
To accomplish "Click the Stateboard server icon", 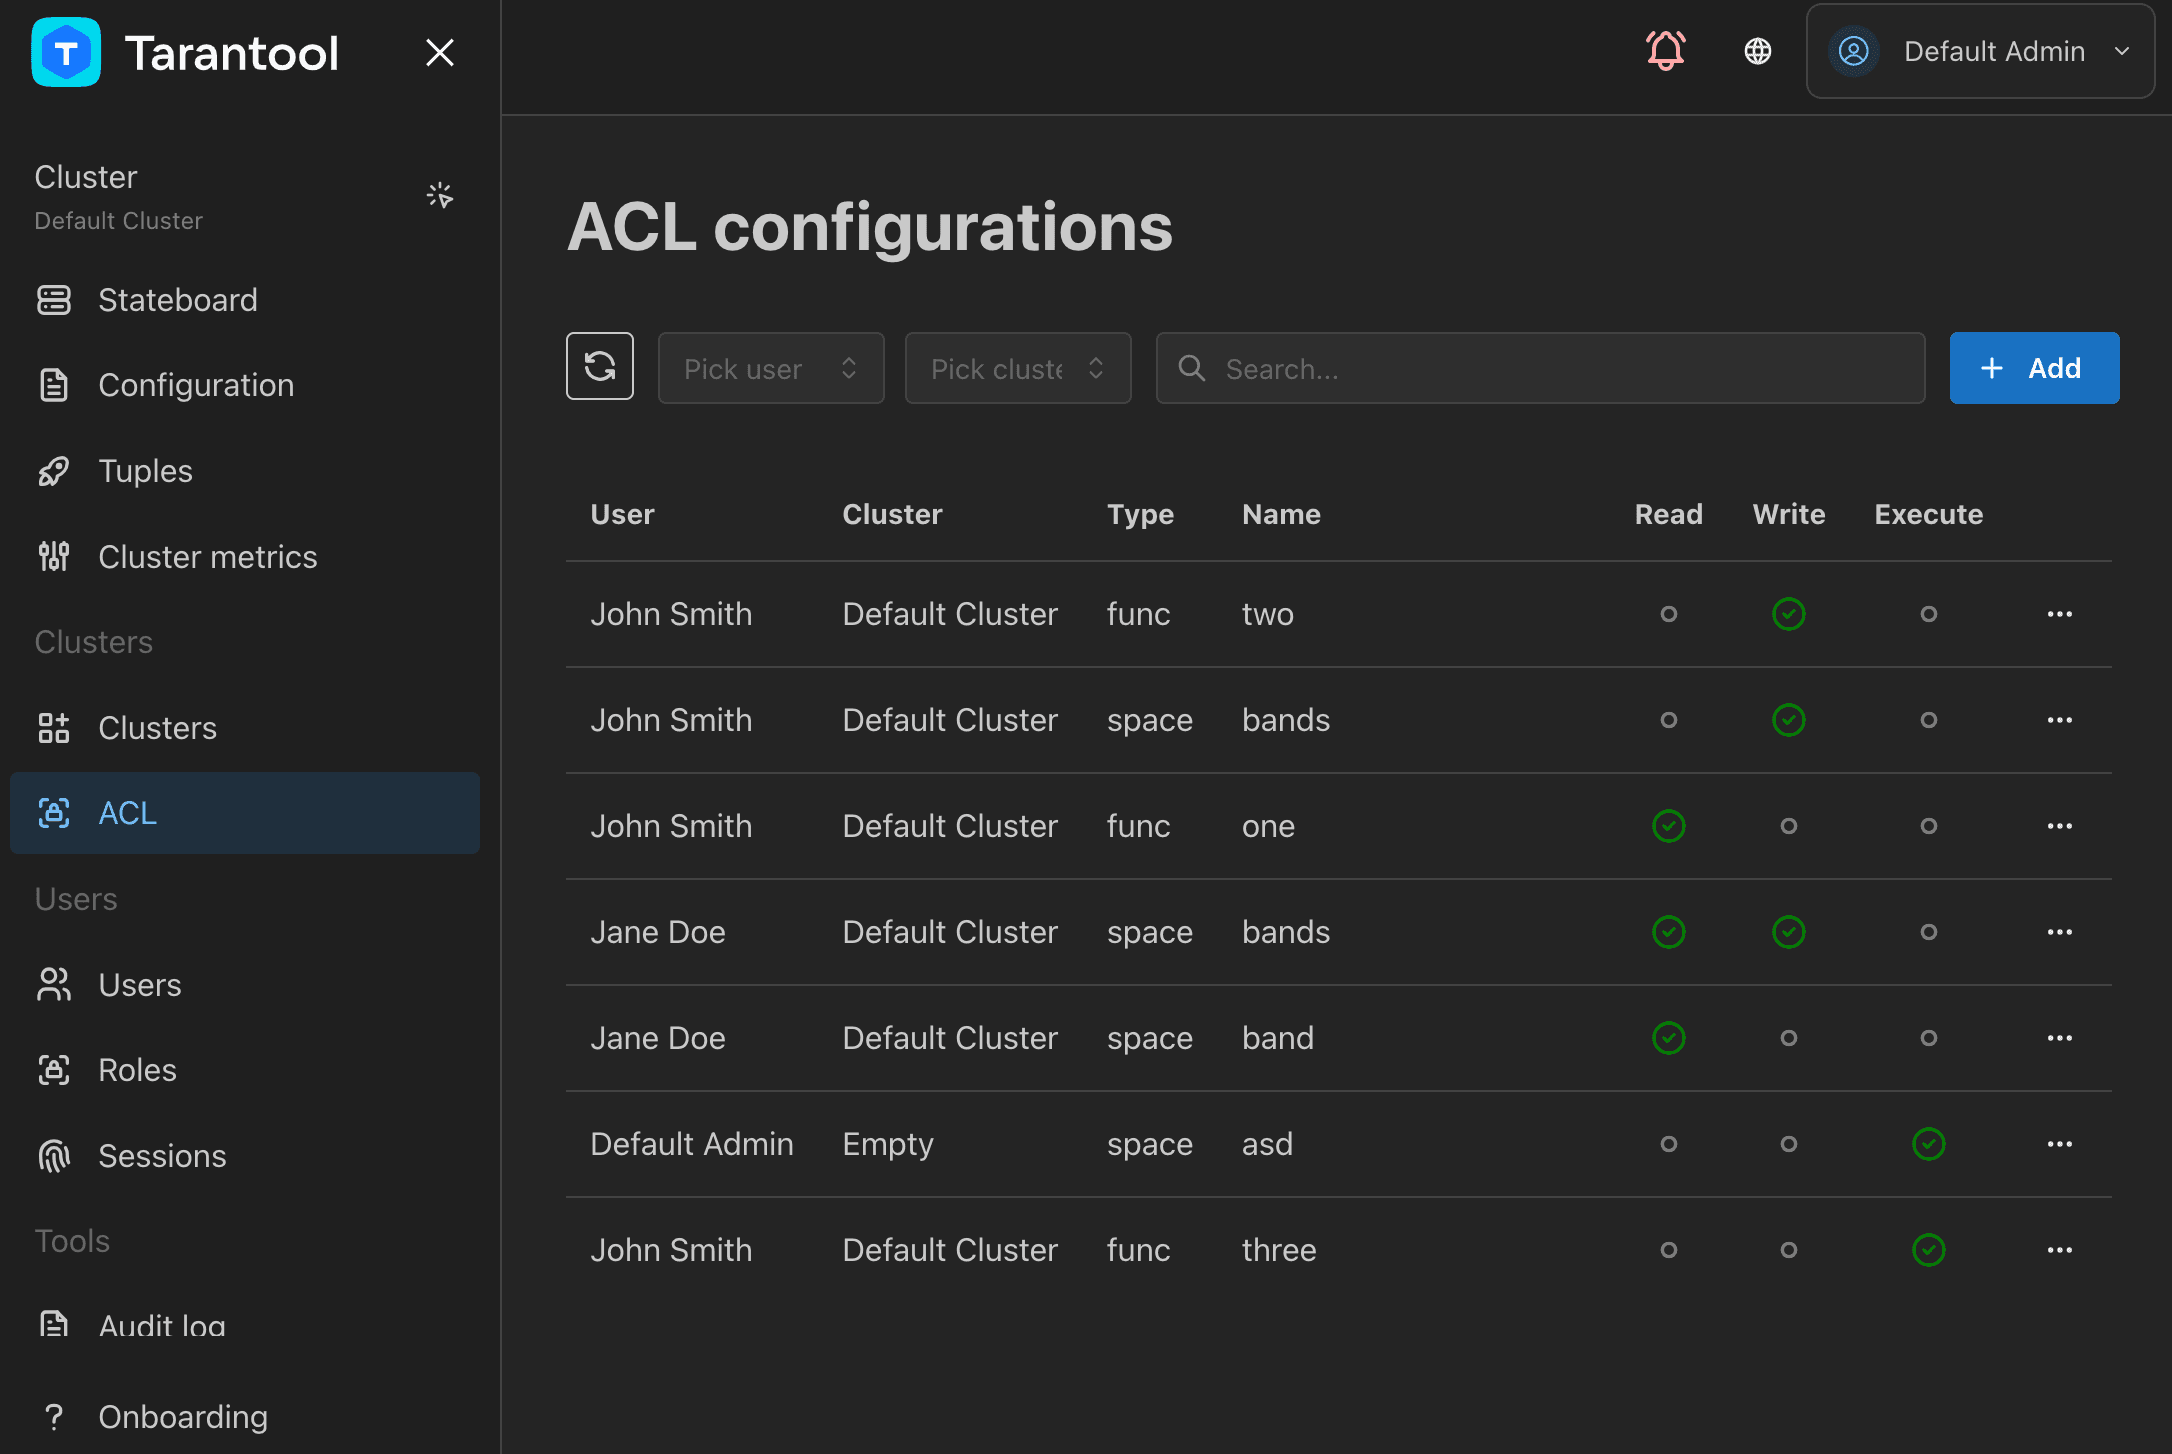I will 54,300.
